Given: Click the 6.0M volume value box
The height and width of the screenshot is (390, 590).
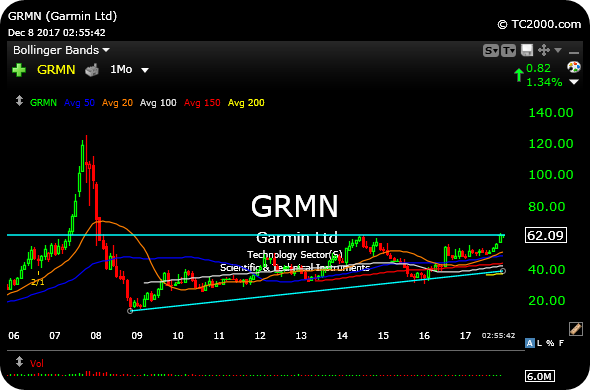Looking at the screenshot, I should click(540, 376).
